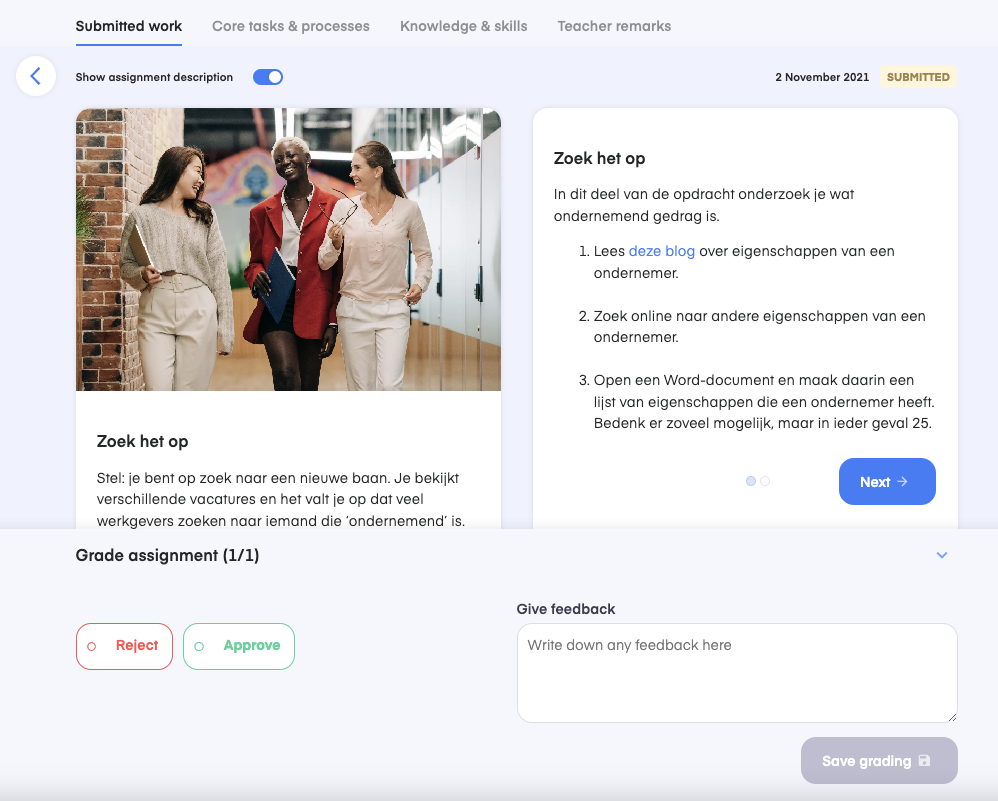Click the textarea resize handle in feedback box

951,715
